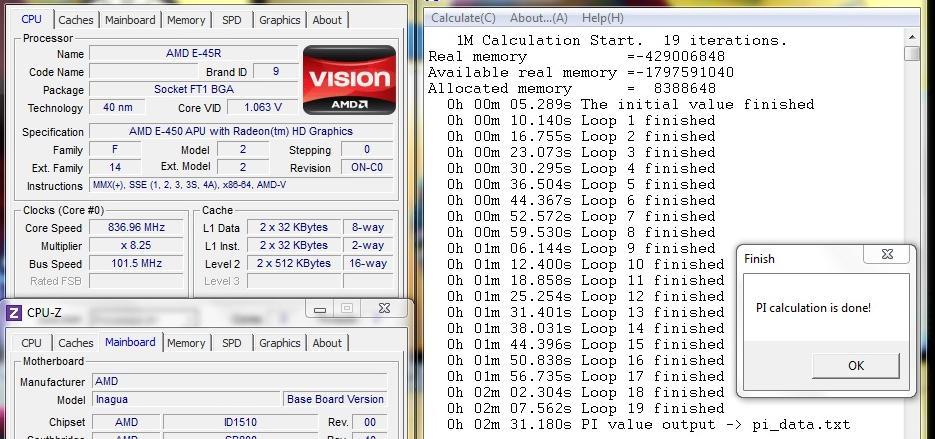The width and height of the screenshot is (935, 439).
Task: Click the Technology value '40 nm'
Action: point(116,107)
